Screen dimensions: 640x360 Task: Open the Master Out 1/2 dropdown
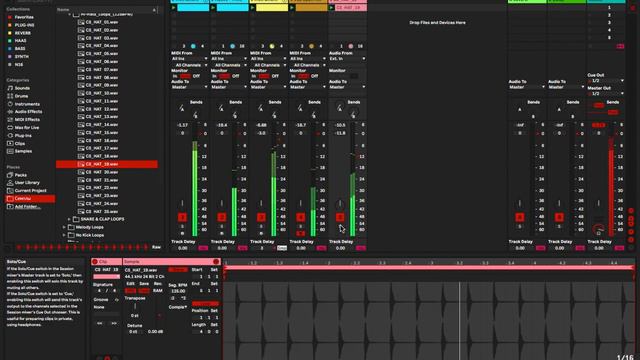605,93
